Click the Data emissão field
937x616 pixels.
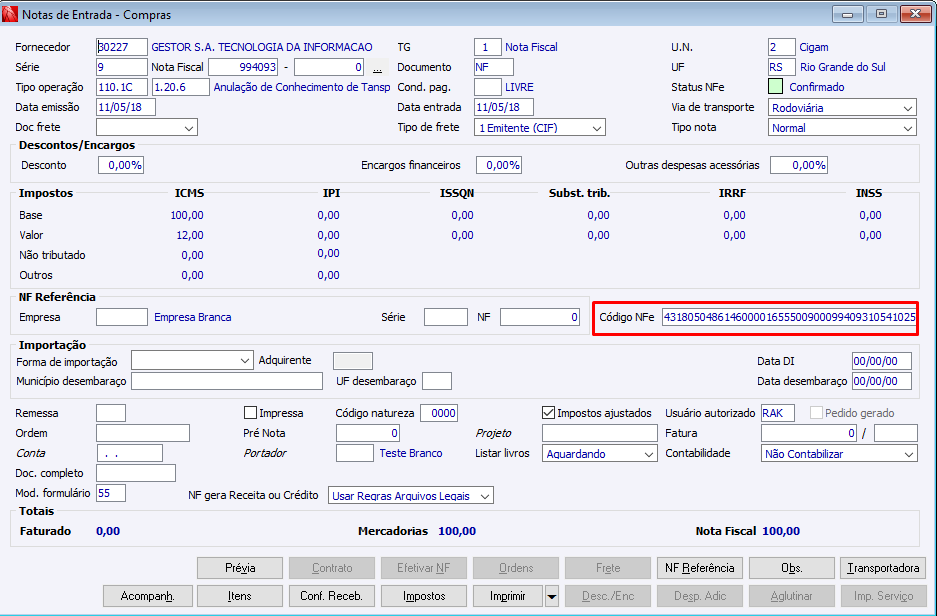(x=126, y=107)
